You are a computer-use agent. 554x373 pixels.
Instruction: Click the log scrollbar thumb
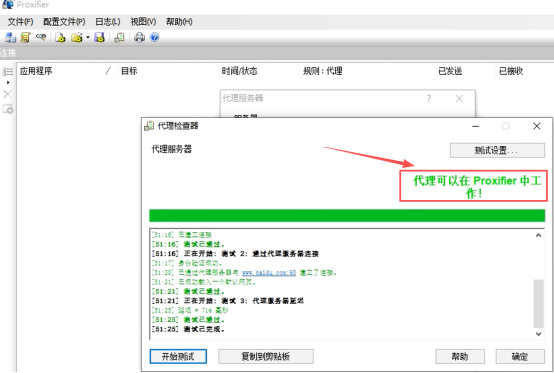click(x=538, y=303)
